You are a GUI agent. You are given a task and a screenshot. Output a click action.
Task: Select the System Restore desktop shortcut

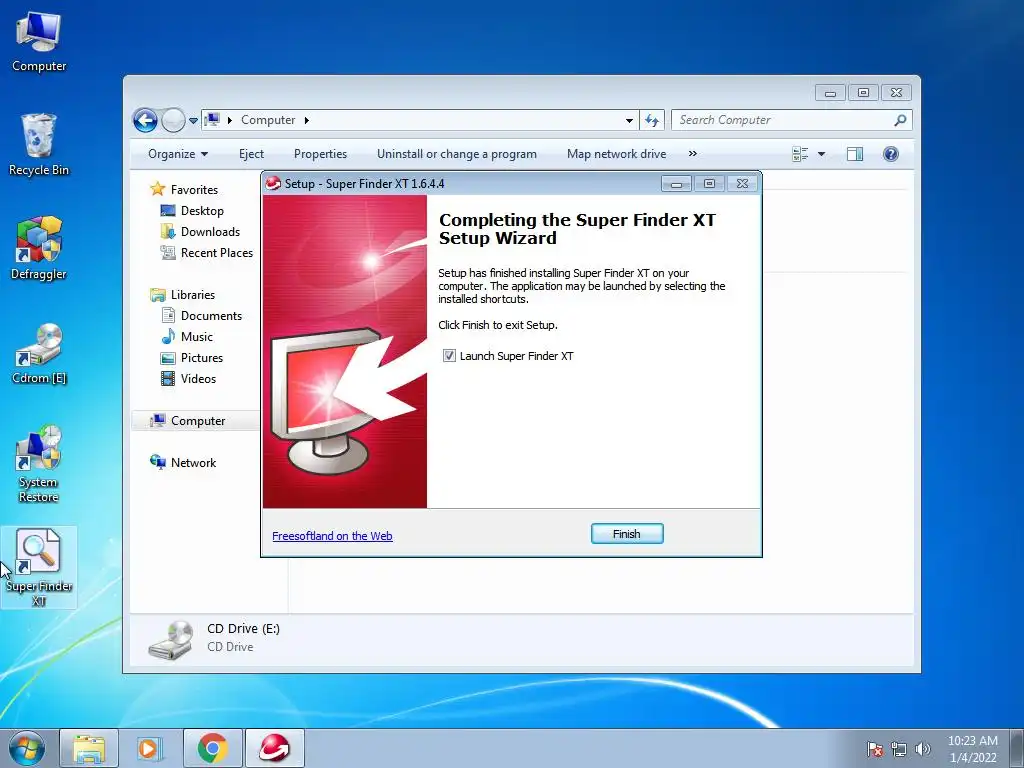39,464
